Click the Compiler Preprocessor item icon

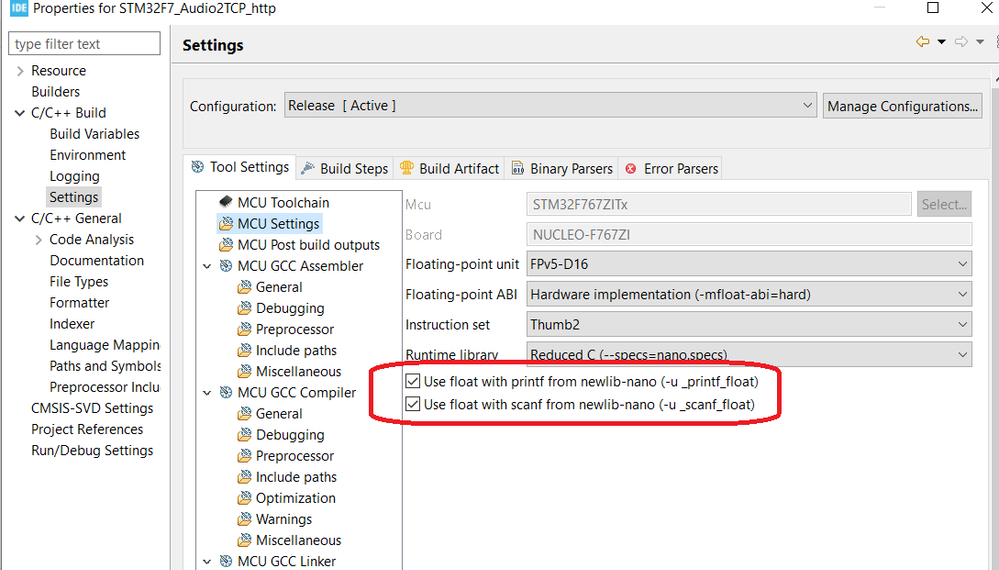coord(244,456)
